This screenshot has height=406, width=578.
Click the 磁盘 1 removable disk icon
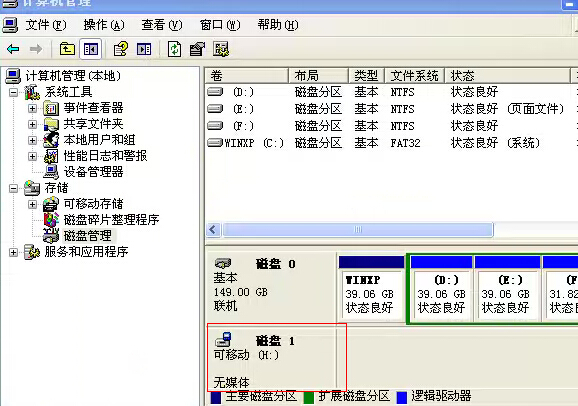pos(223,340)
